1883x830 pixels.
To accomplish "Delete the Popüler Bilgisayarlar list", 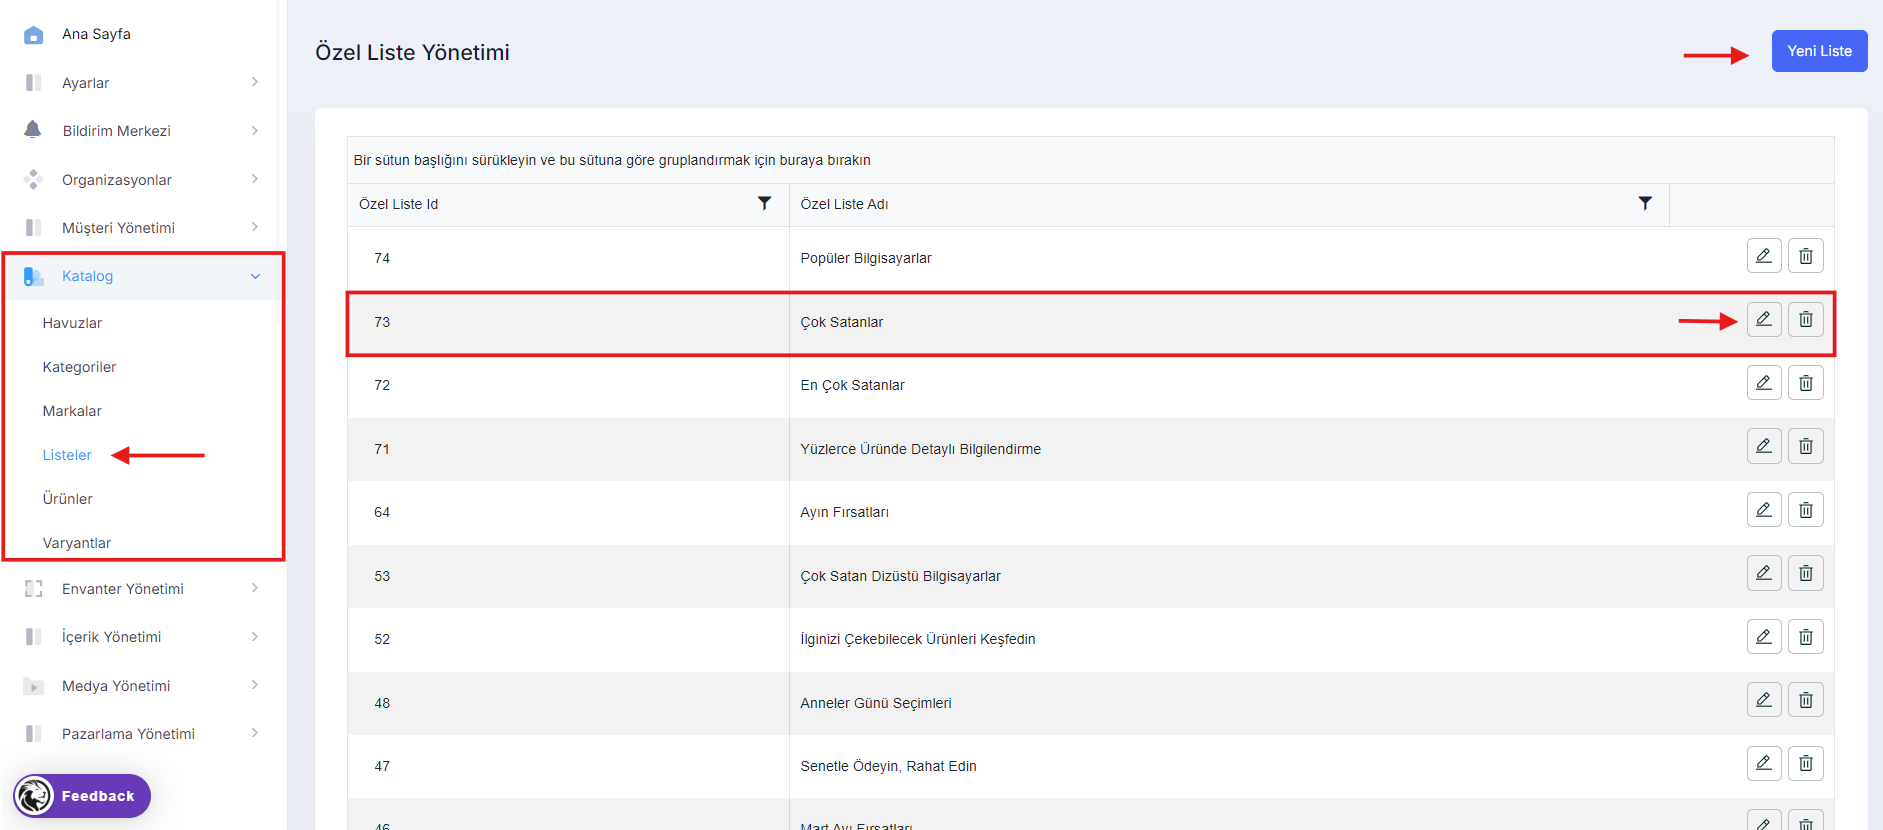I will point(1806,256).
